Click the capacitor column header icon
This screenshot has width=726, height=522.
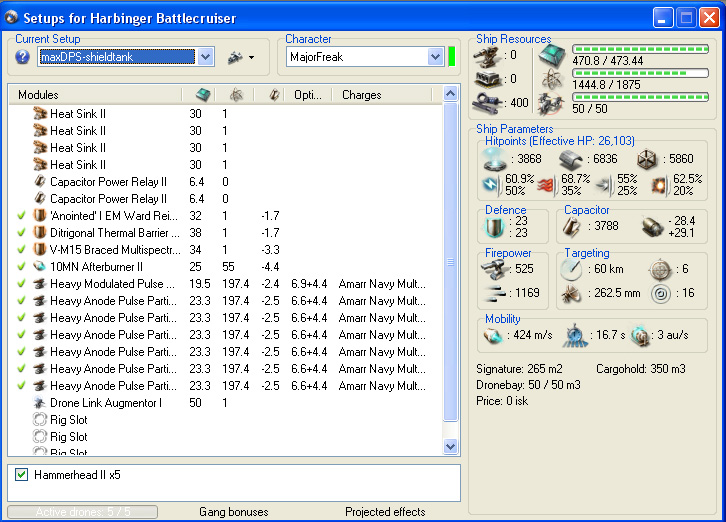click(x=274, y=95)
